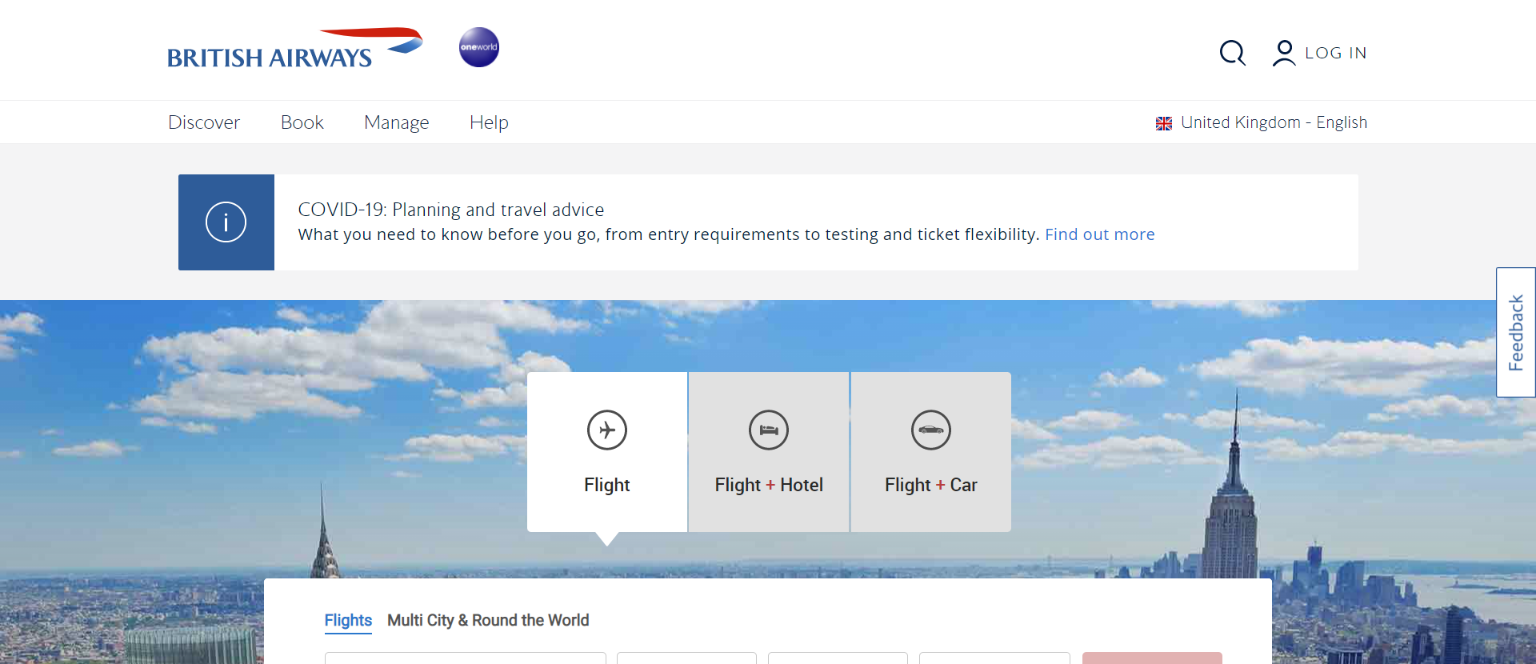
Task: Open the oneworld alliance logo
Action: point(479,47)
